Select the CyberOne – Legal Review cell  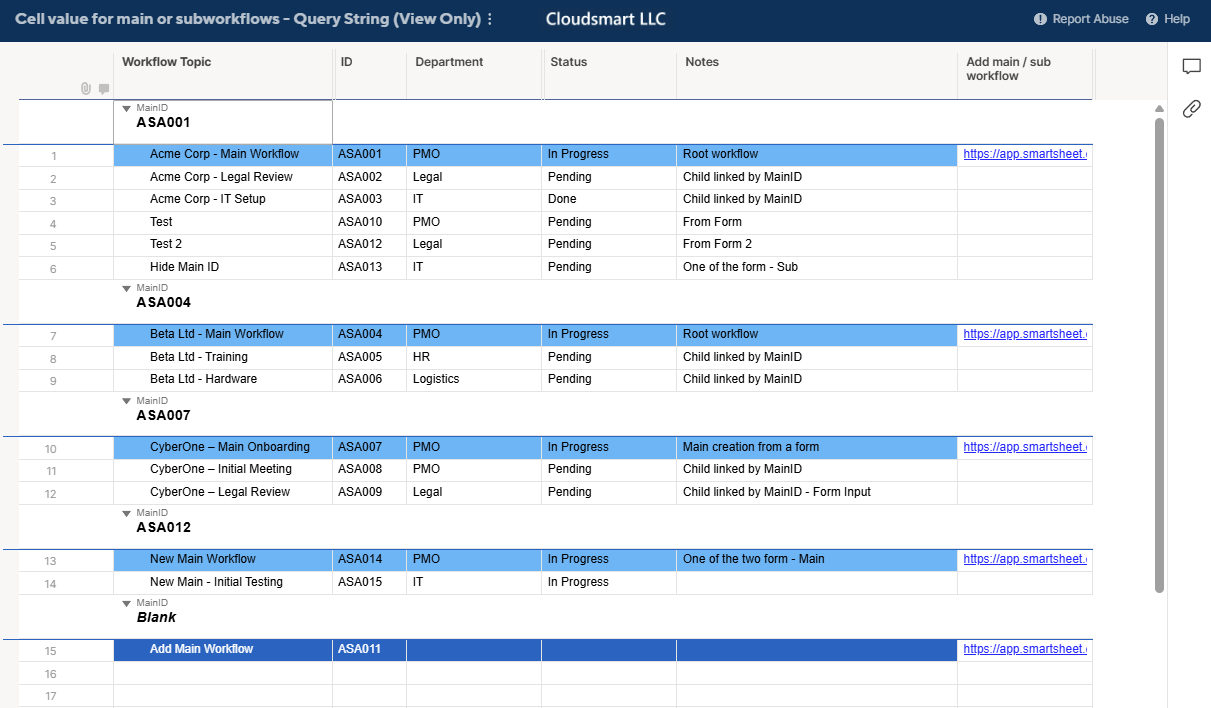point(223,492)
